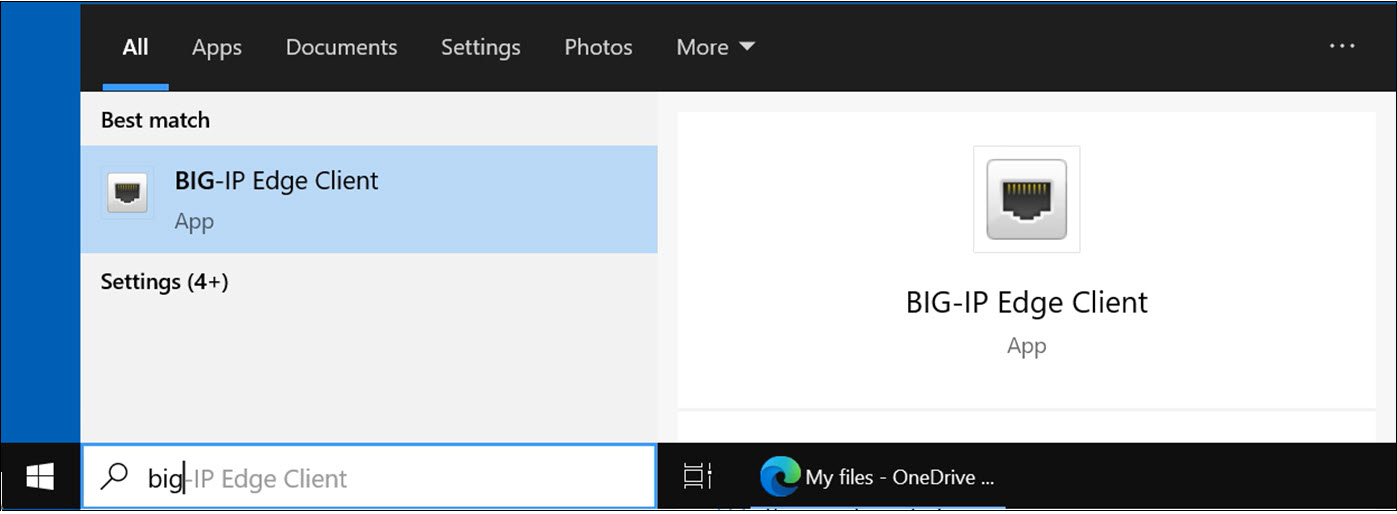
Task: Click the App label under preview title
Action: point(1026,346)
